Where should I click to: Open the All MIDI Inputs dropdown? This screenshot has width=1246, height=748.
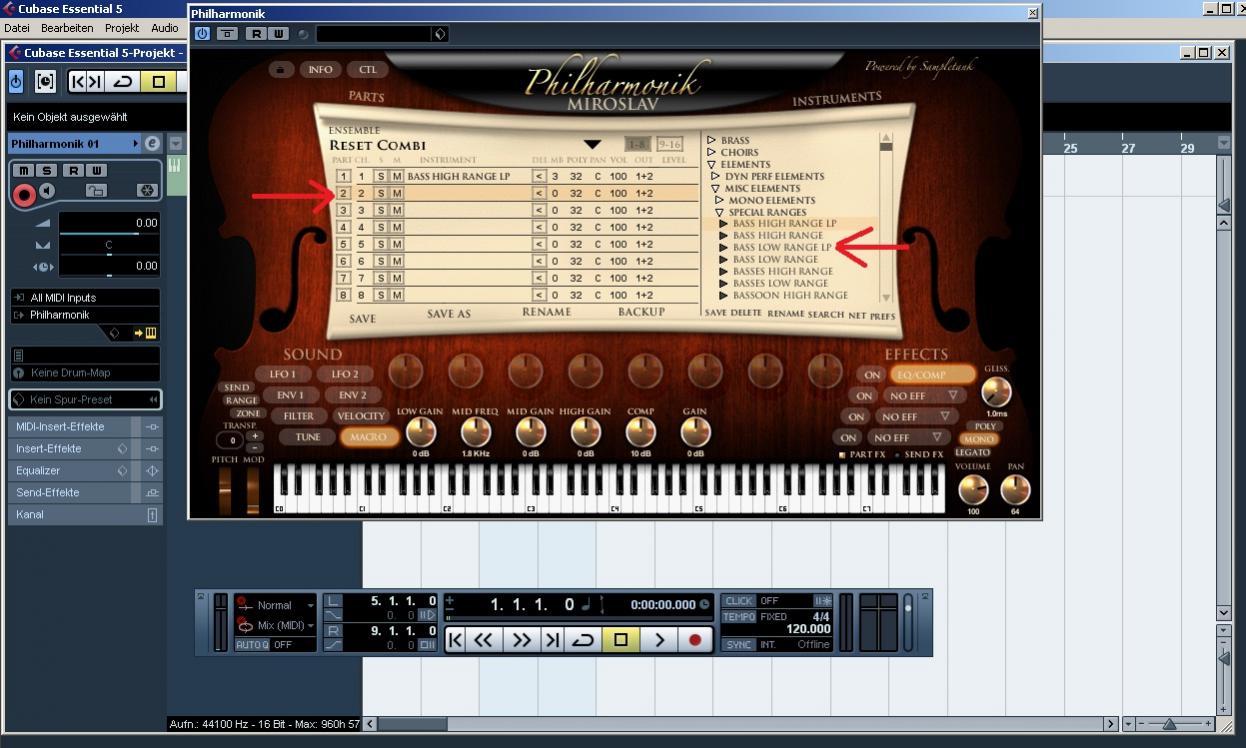click(x=85, y=298)
